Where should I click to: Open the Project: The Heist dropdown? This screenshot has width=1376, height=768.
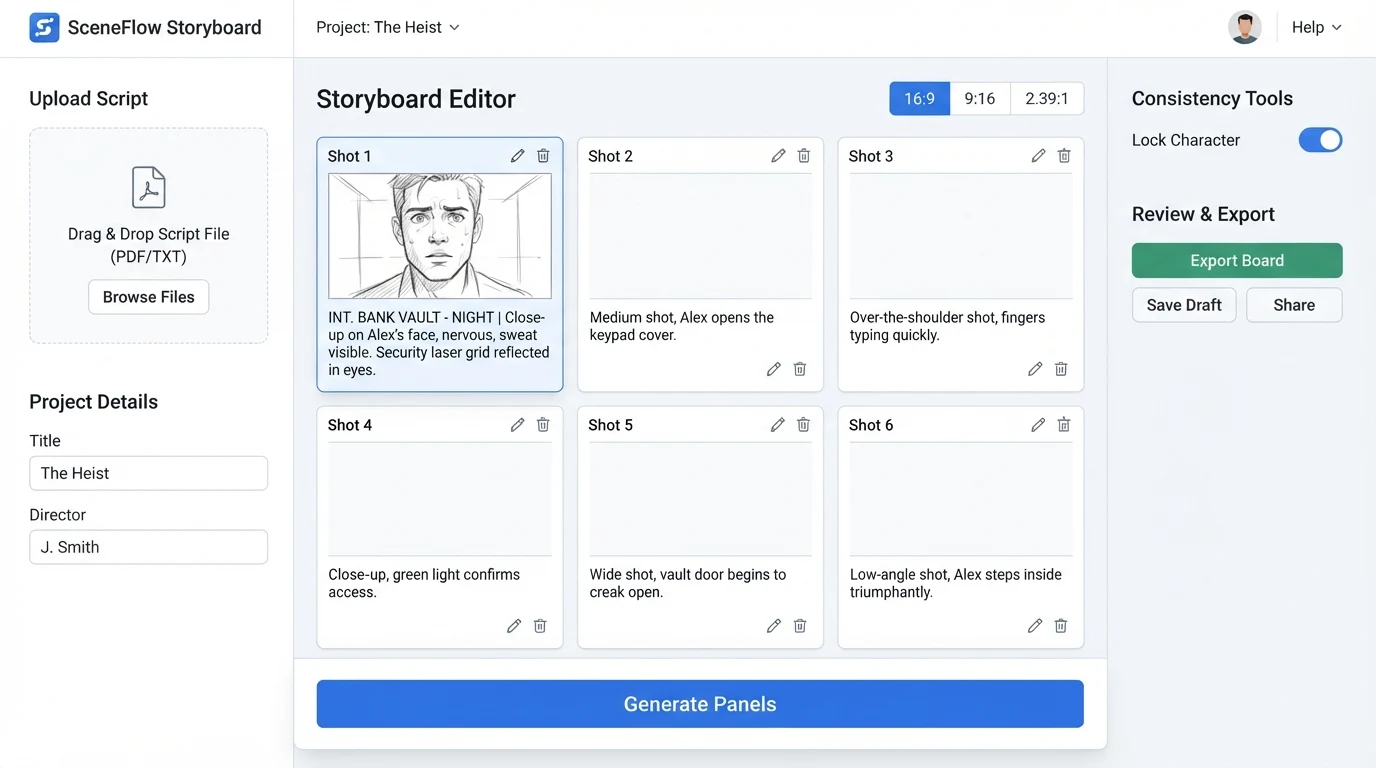point(387,27)
